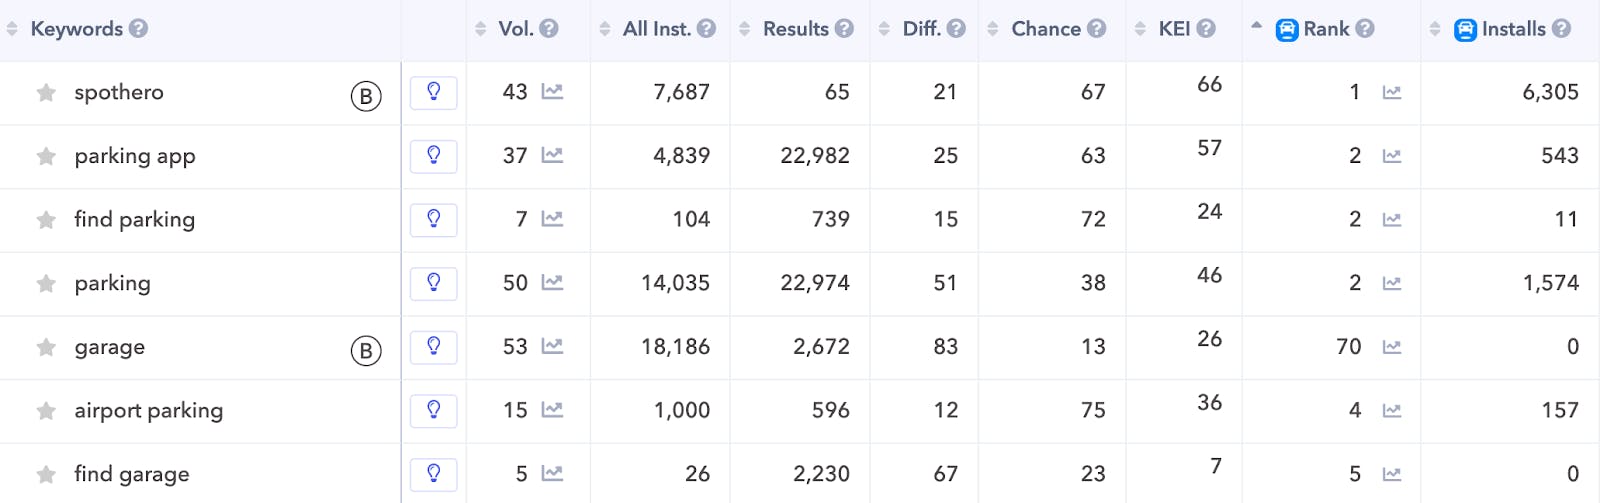Screen dimensions: 1600x503
Task: Show volume trend chart for parking
Action: [552, 283]
